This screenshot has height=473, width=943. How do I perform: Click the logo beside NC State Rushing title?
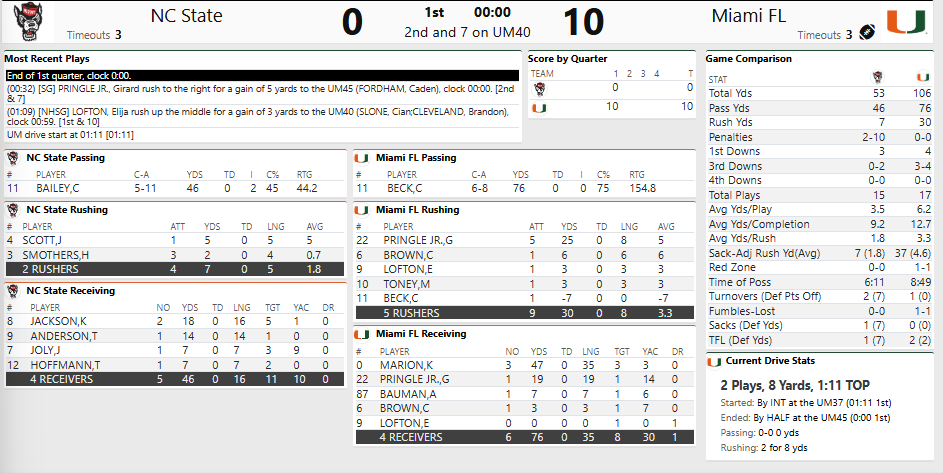pyautogui.click(x=13, y=210)
